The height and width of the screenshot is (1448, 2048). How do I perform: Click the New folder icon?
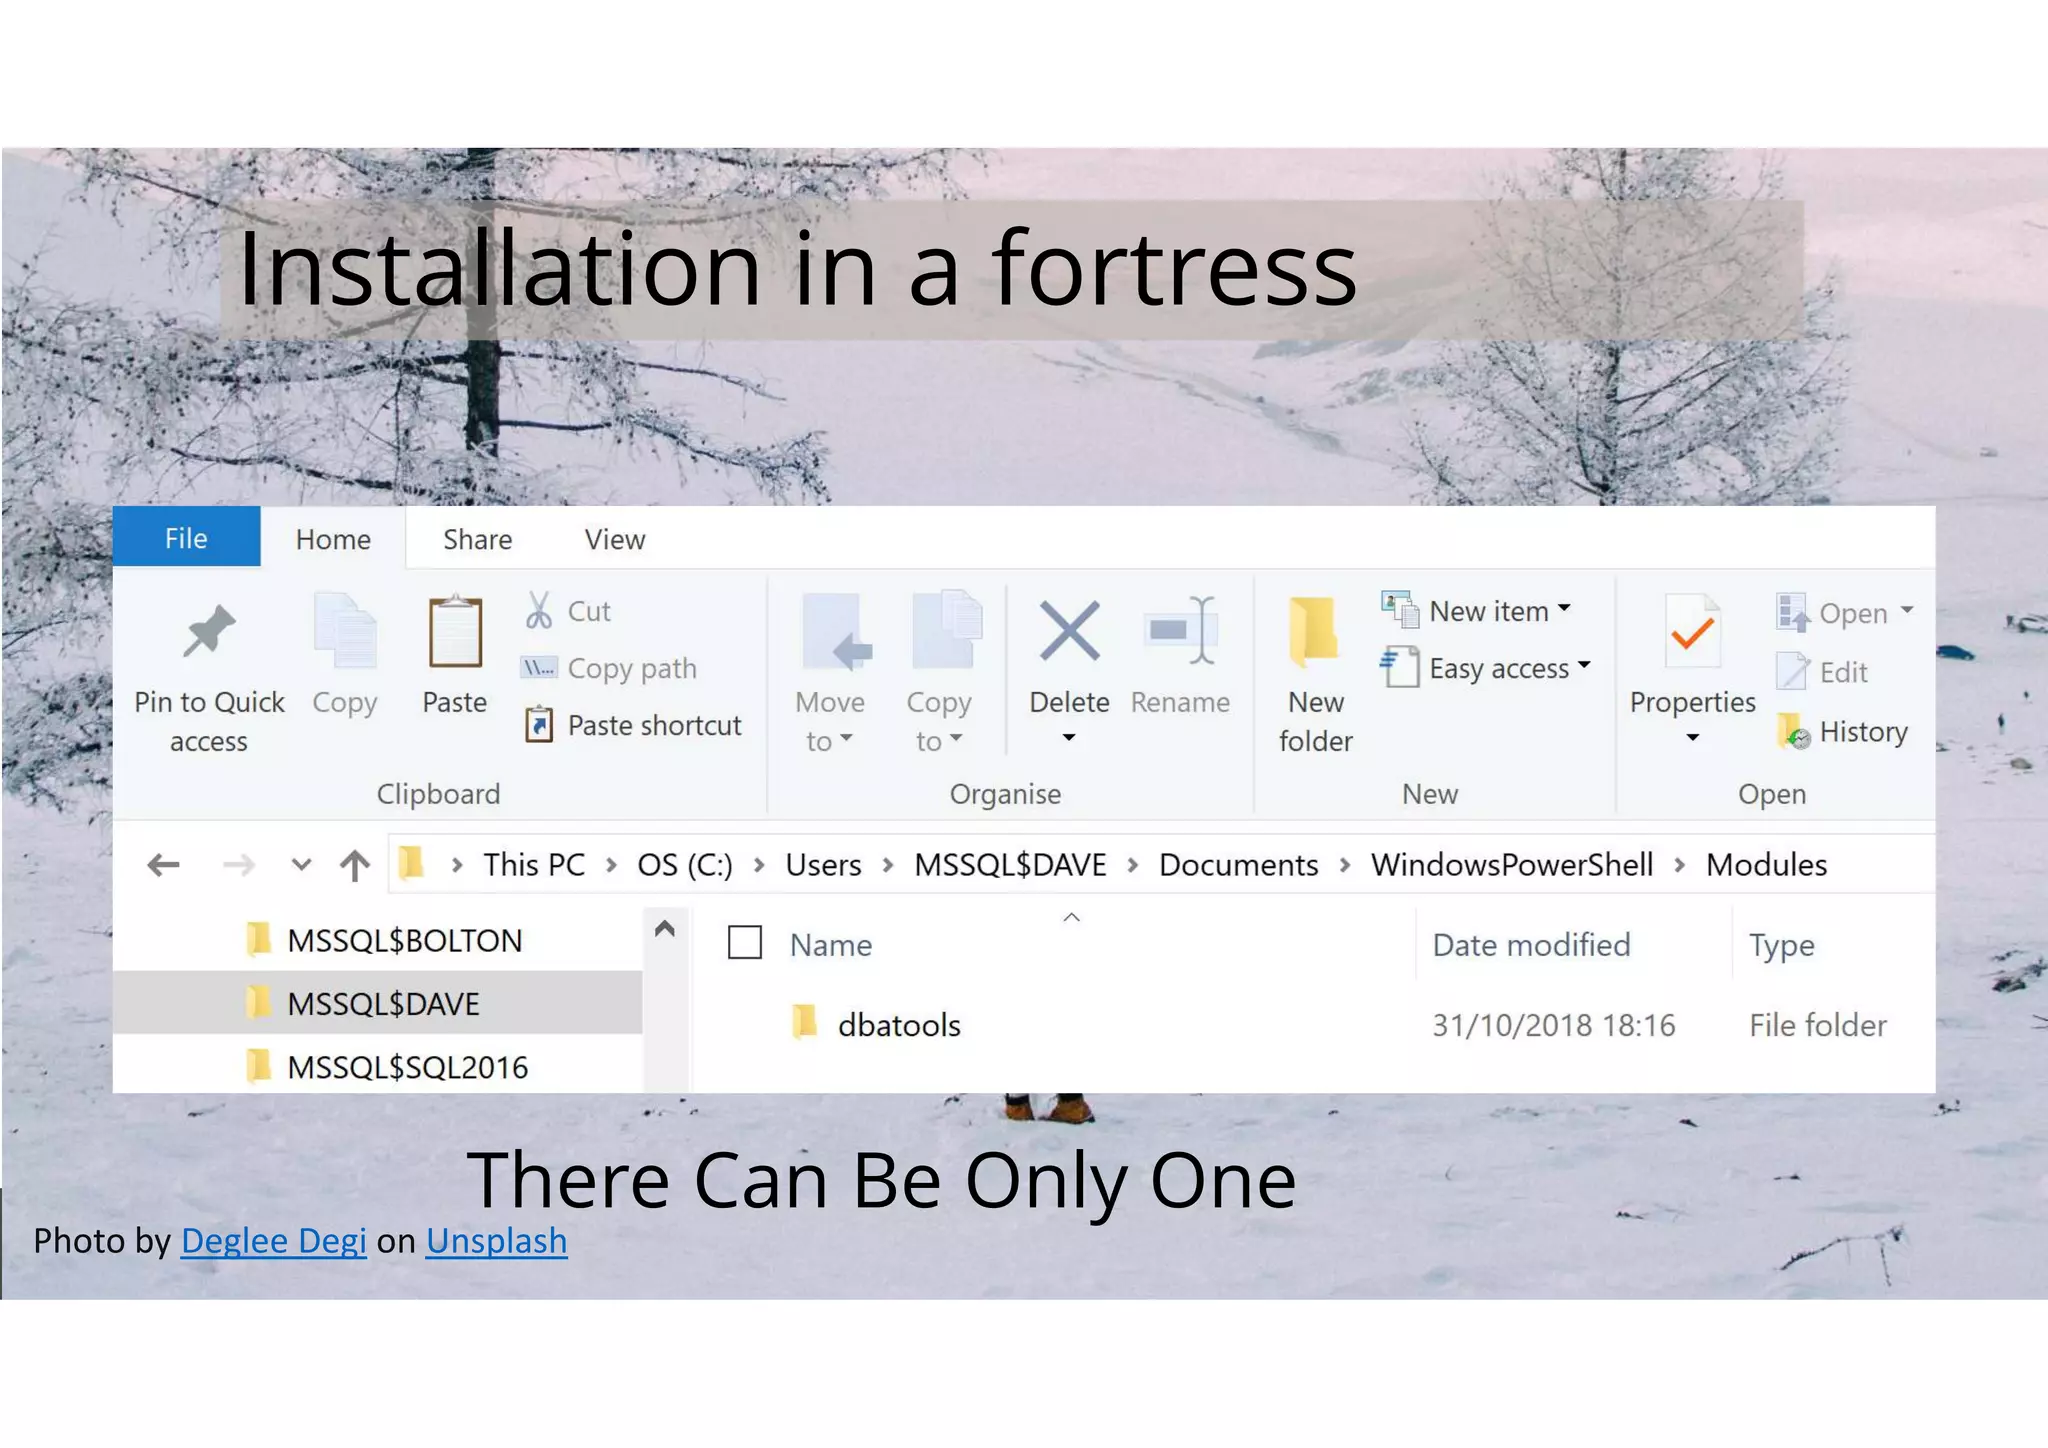click(1313, 632)
